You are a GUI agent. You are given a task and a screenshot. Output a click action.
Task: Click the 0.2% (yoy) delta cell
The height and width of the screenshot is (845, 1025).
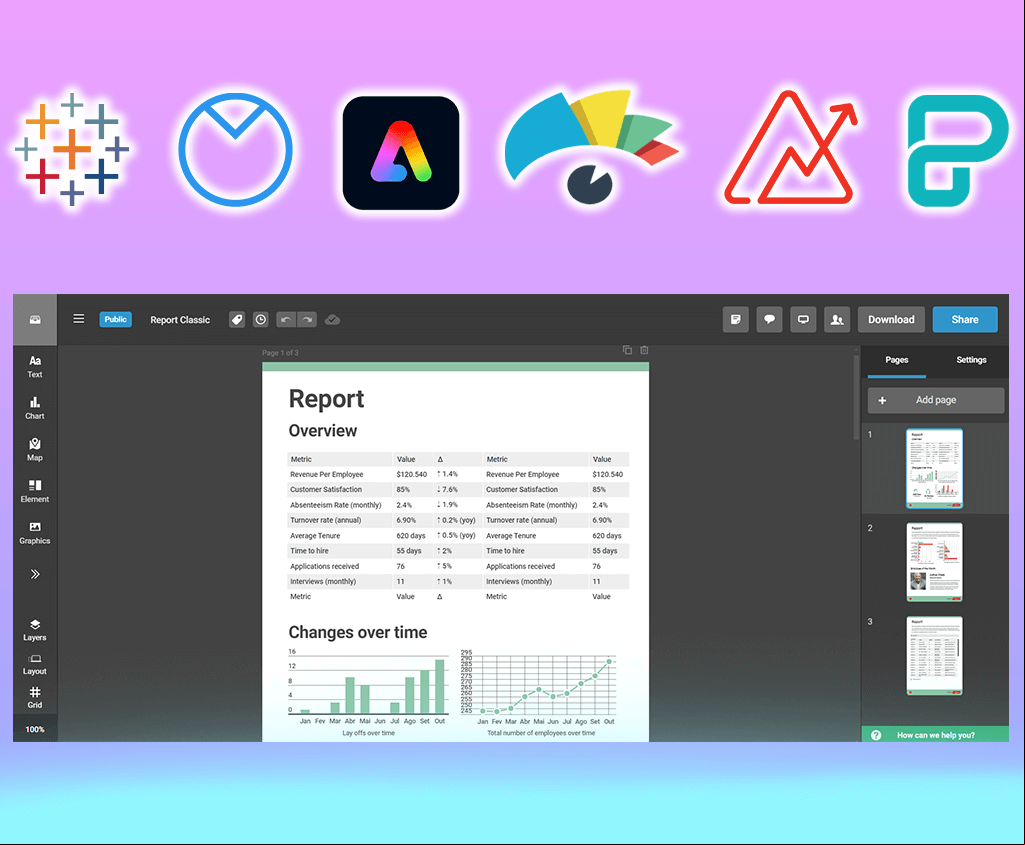pos(456,520)
